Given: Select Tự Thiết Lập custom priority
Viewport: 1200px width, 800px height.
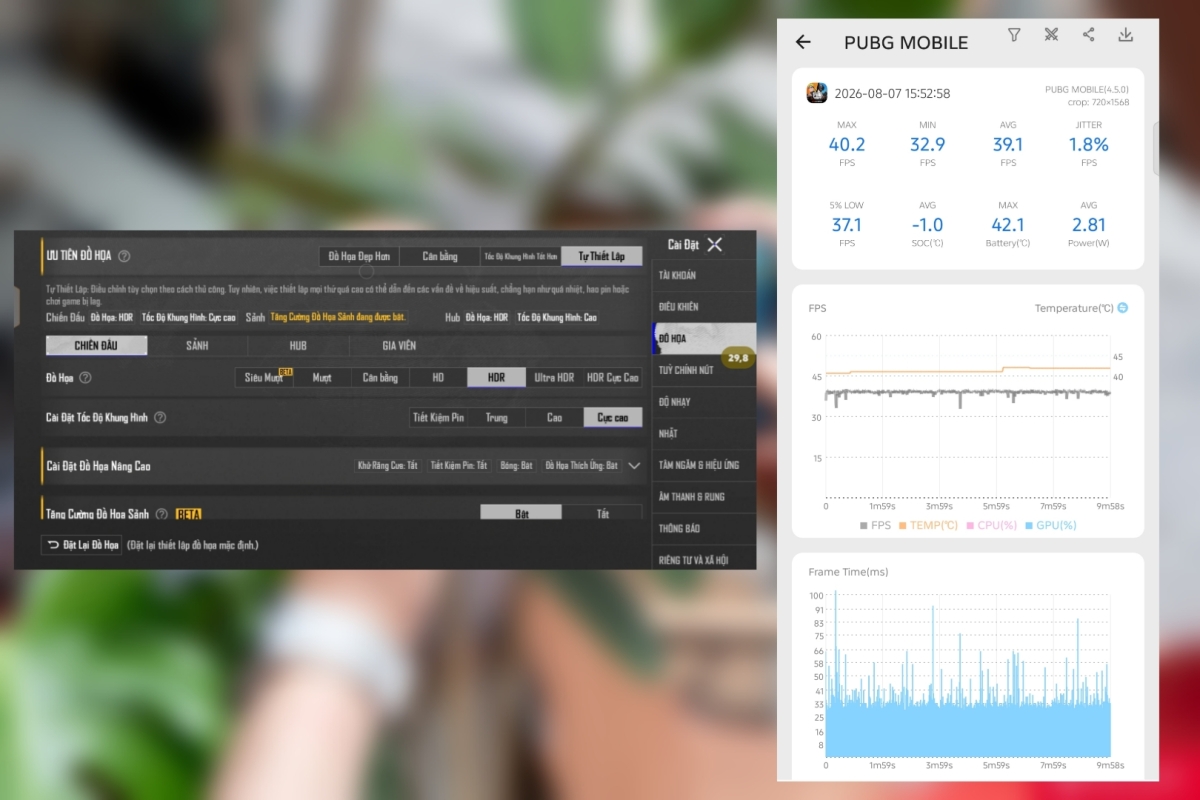Looking at the screenshot, I should coord(602,256).
